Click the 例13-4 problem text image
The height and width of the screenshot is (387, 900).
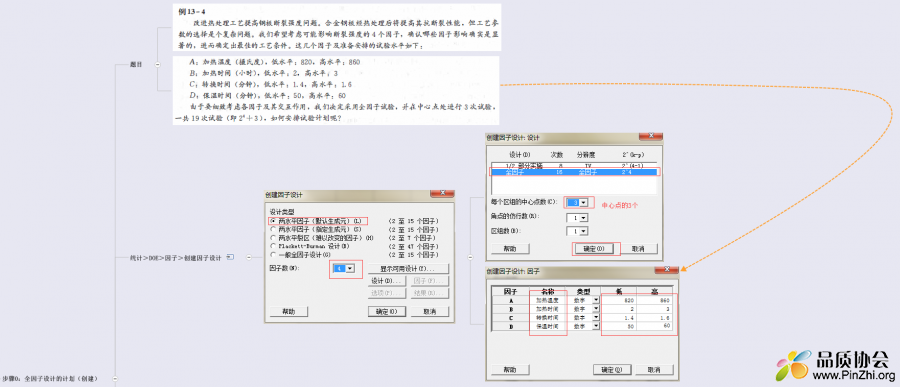coord(337,28)
